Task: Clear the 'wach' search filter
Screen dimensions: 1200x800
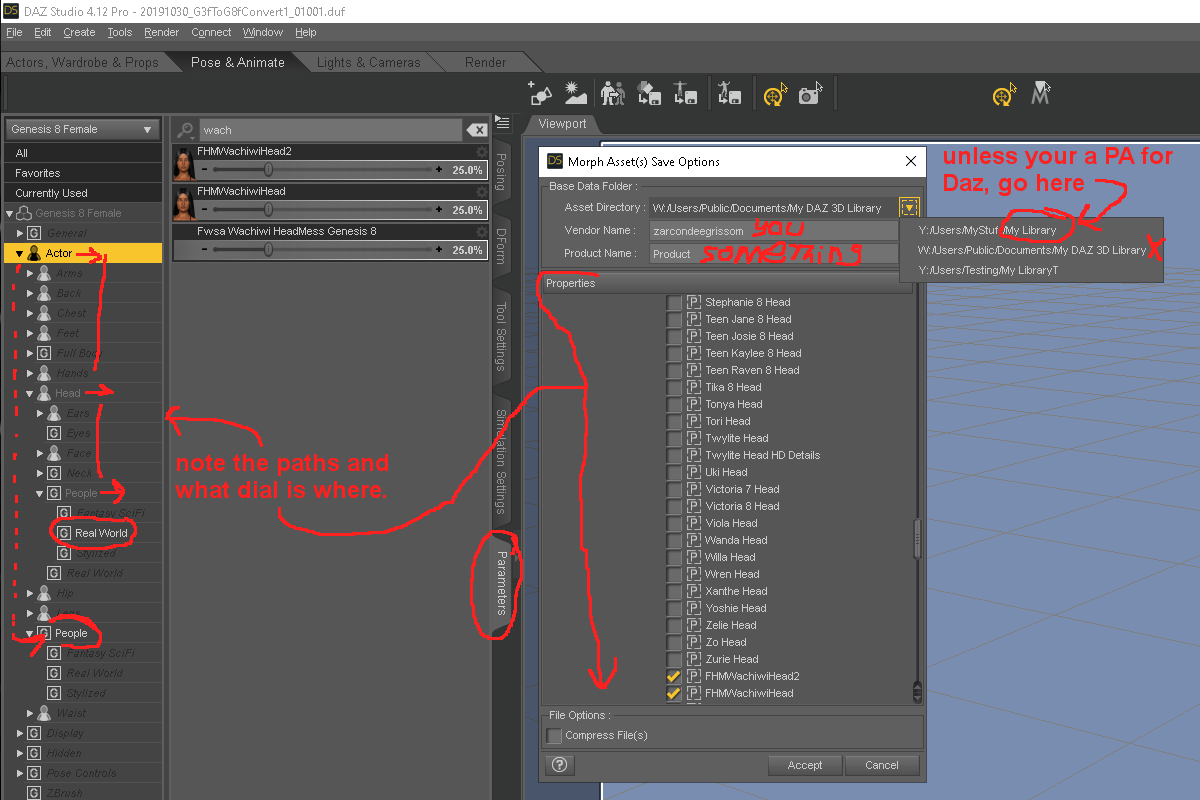Action: click(x=477, y=130)
